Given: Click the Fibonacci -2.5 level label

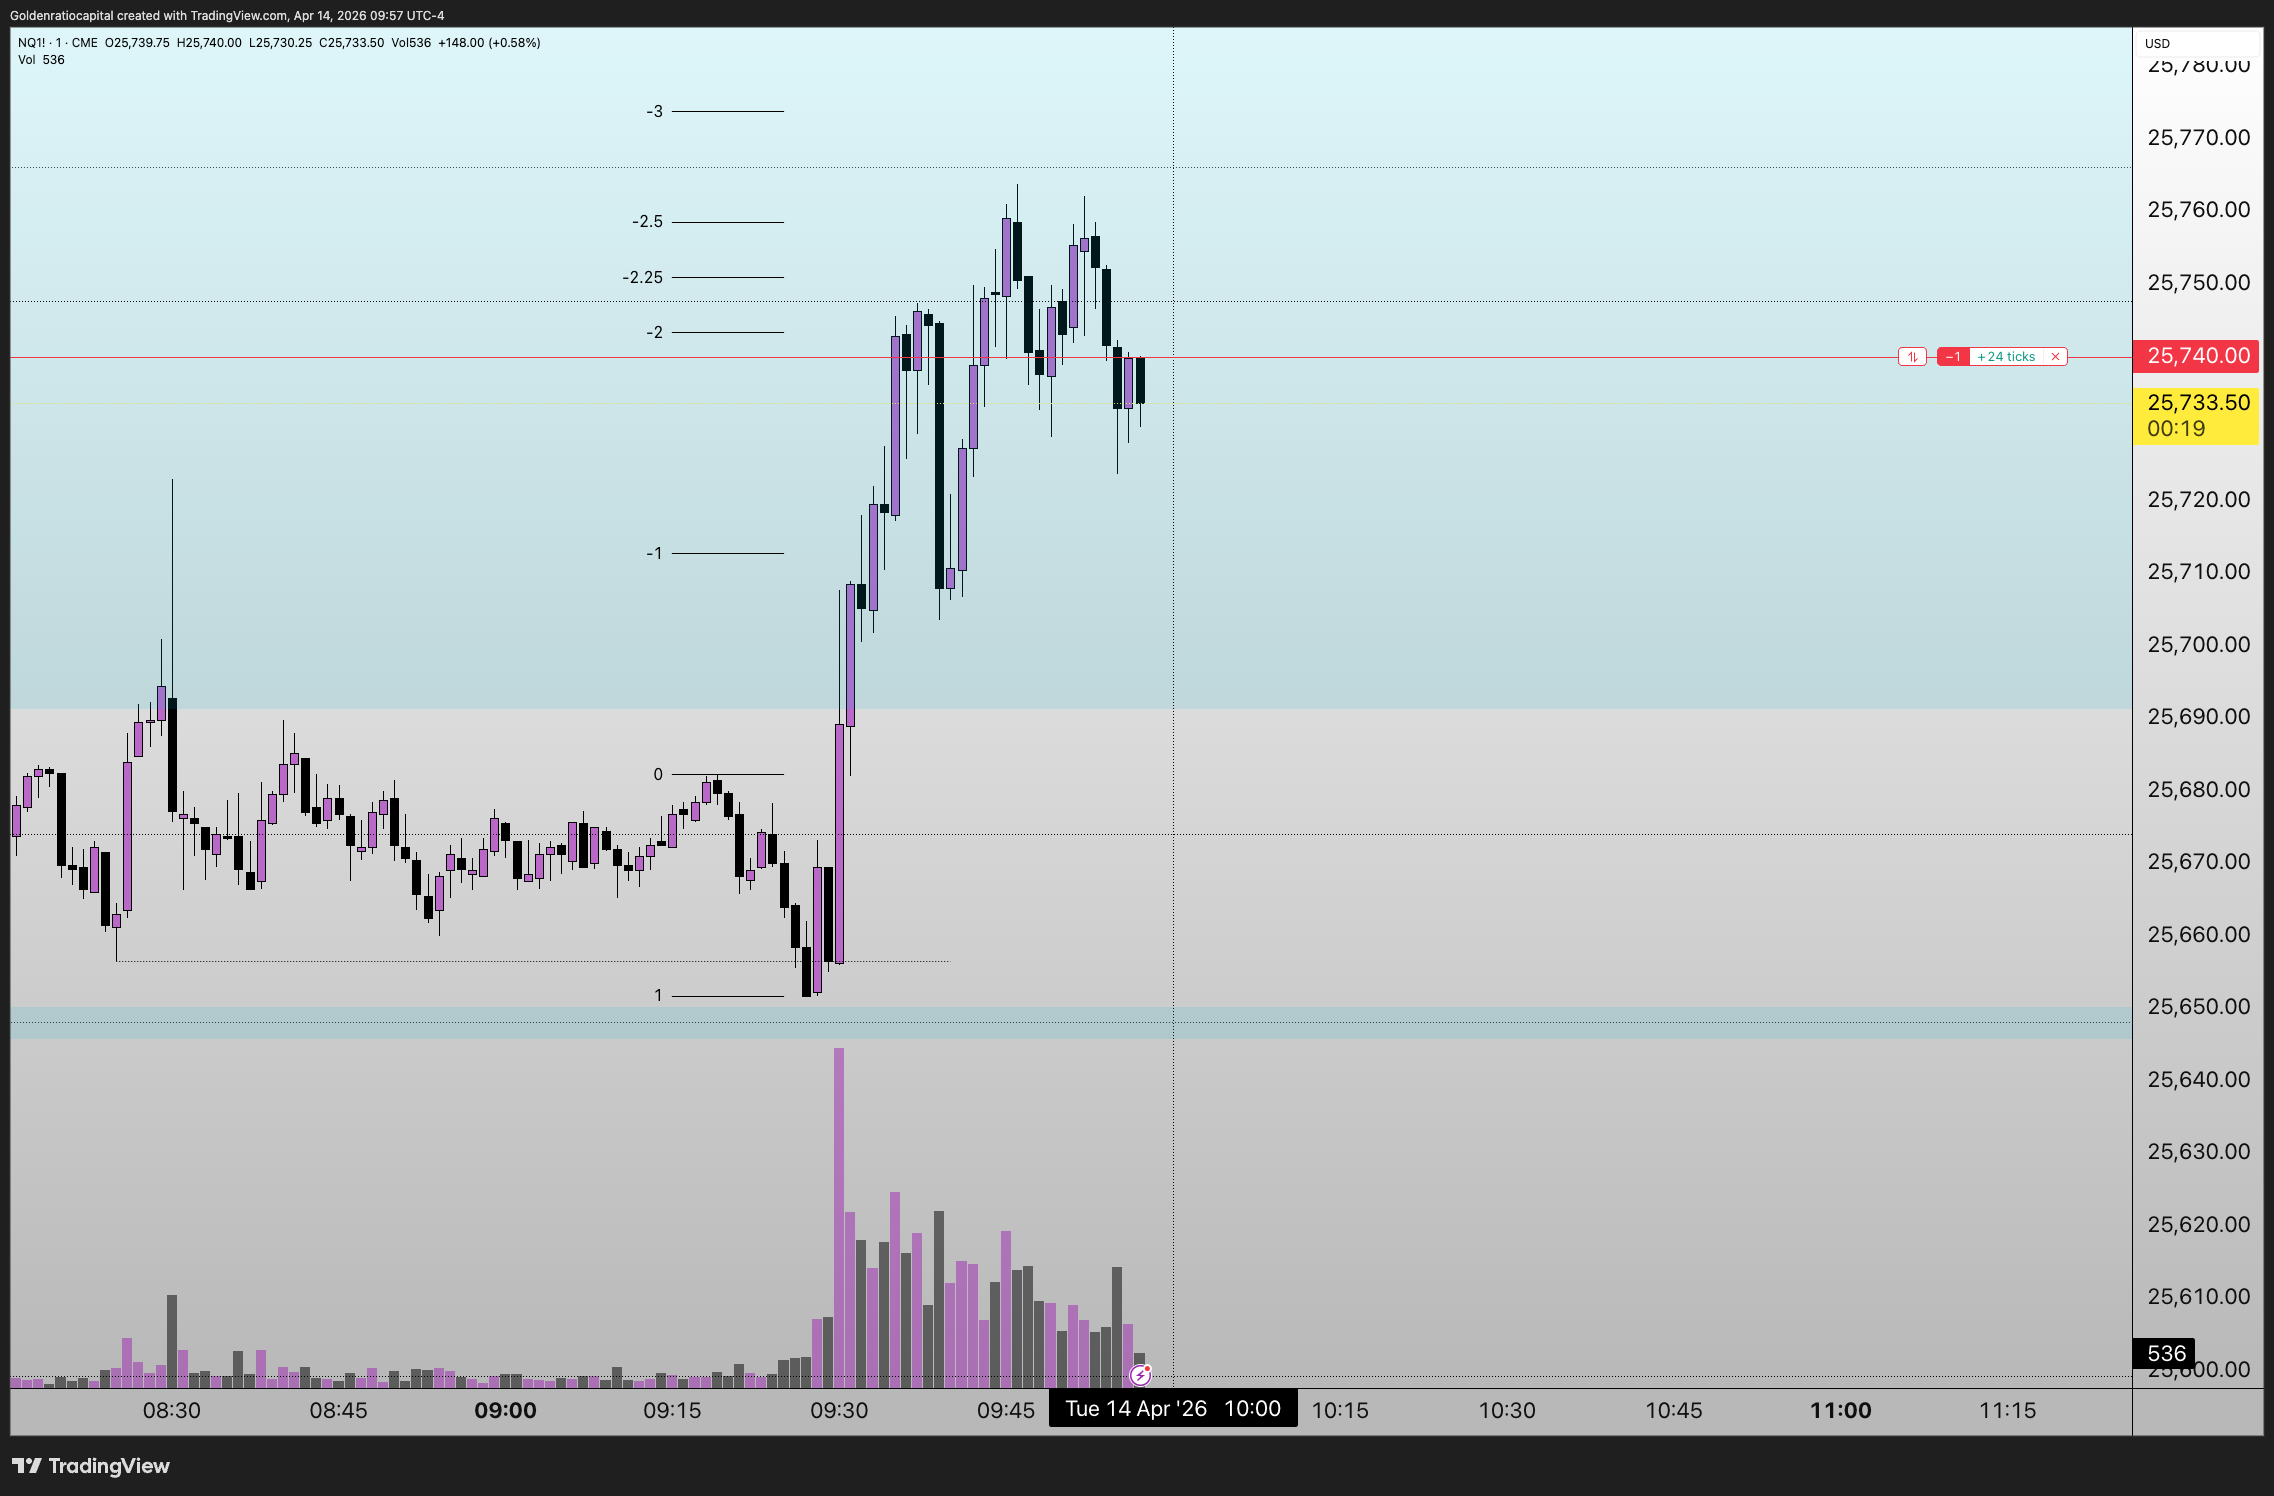Looking at the screenshot, I should (x=647, y=222).
